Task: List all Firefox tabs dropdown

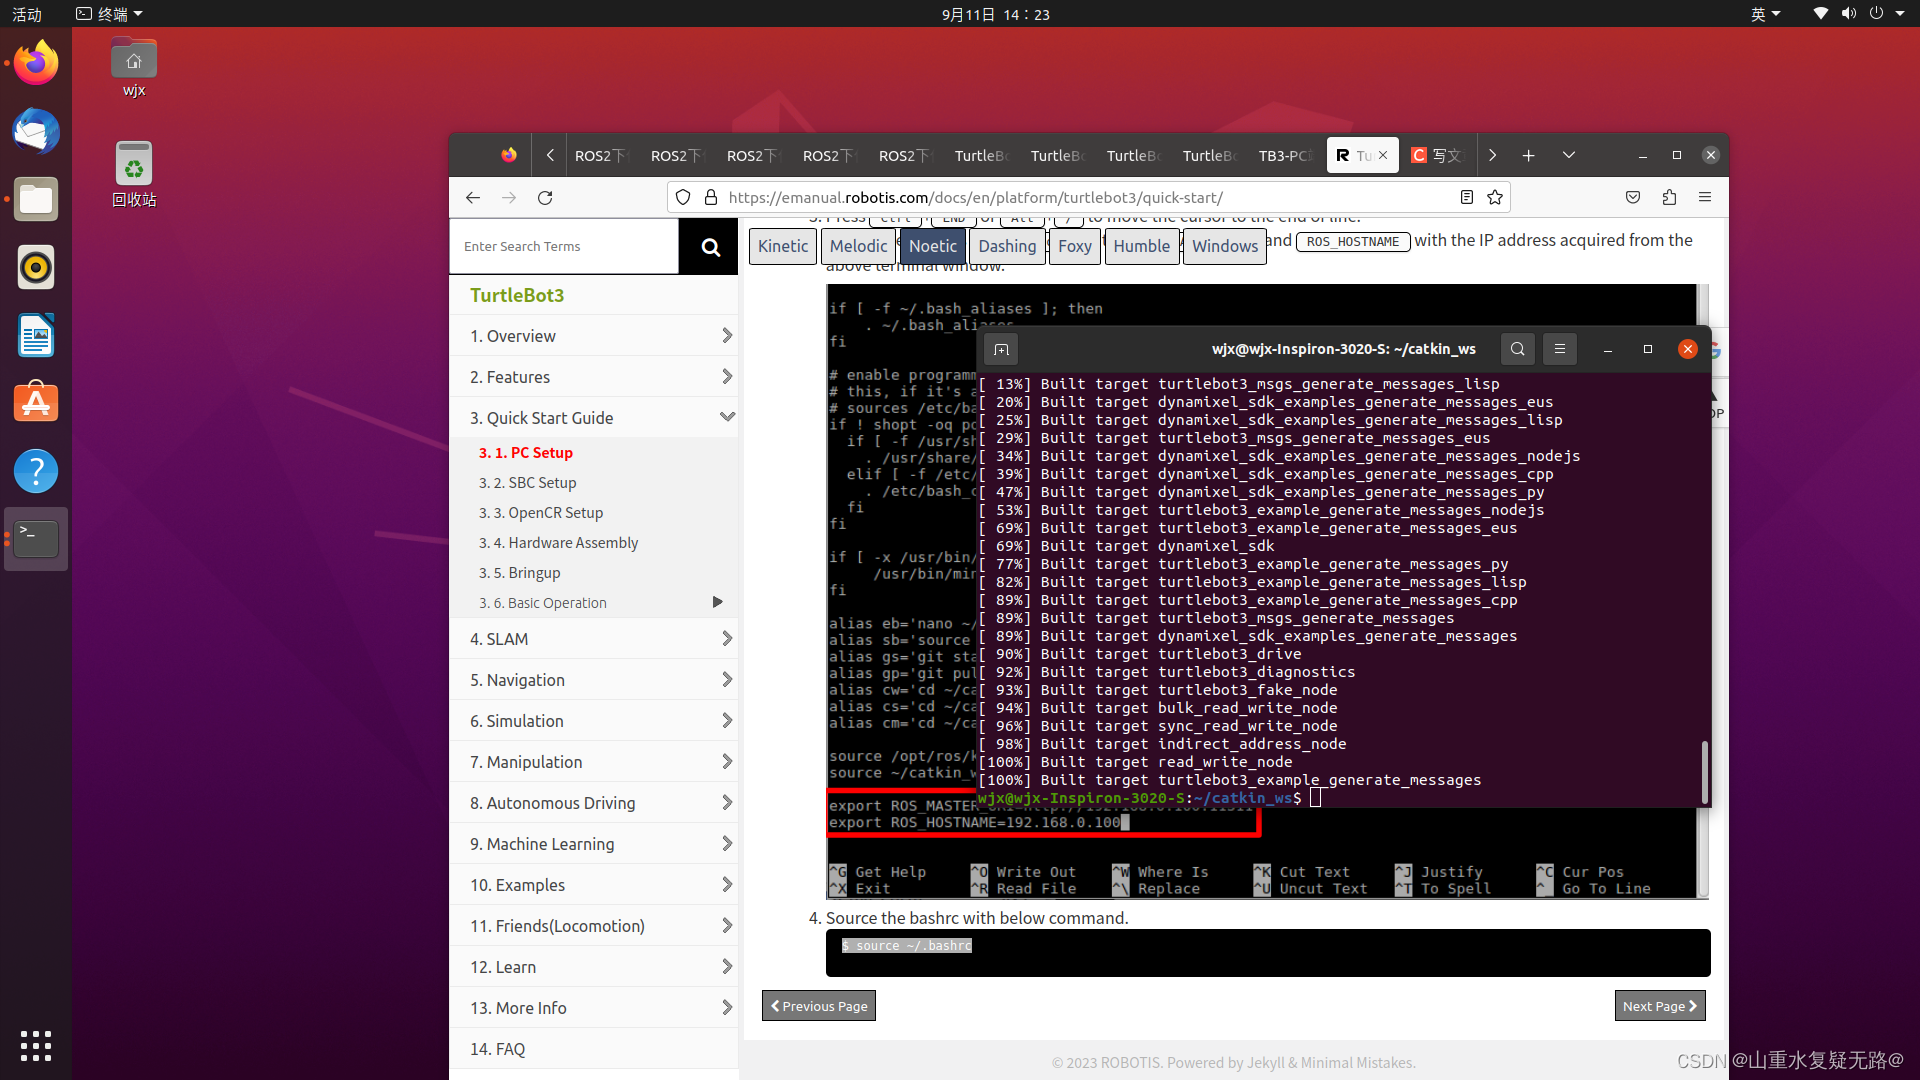Action: pyautogui.click(x=1568, y=156)
